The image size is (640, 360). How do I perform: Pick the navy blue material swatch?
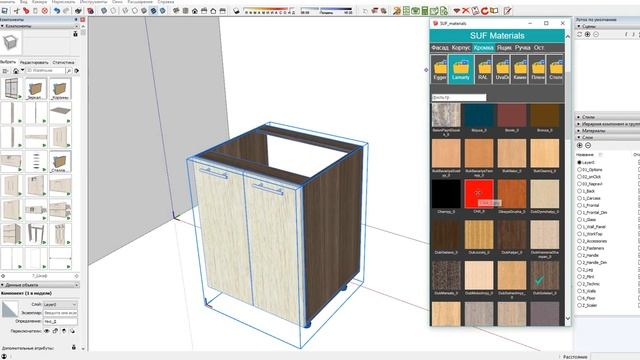pos(479,115)
